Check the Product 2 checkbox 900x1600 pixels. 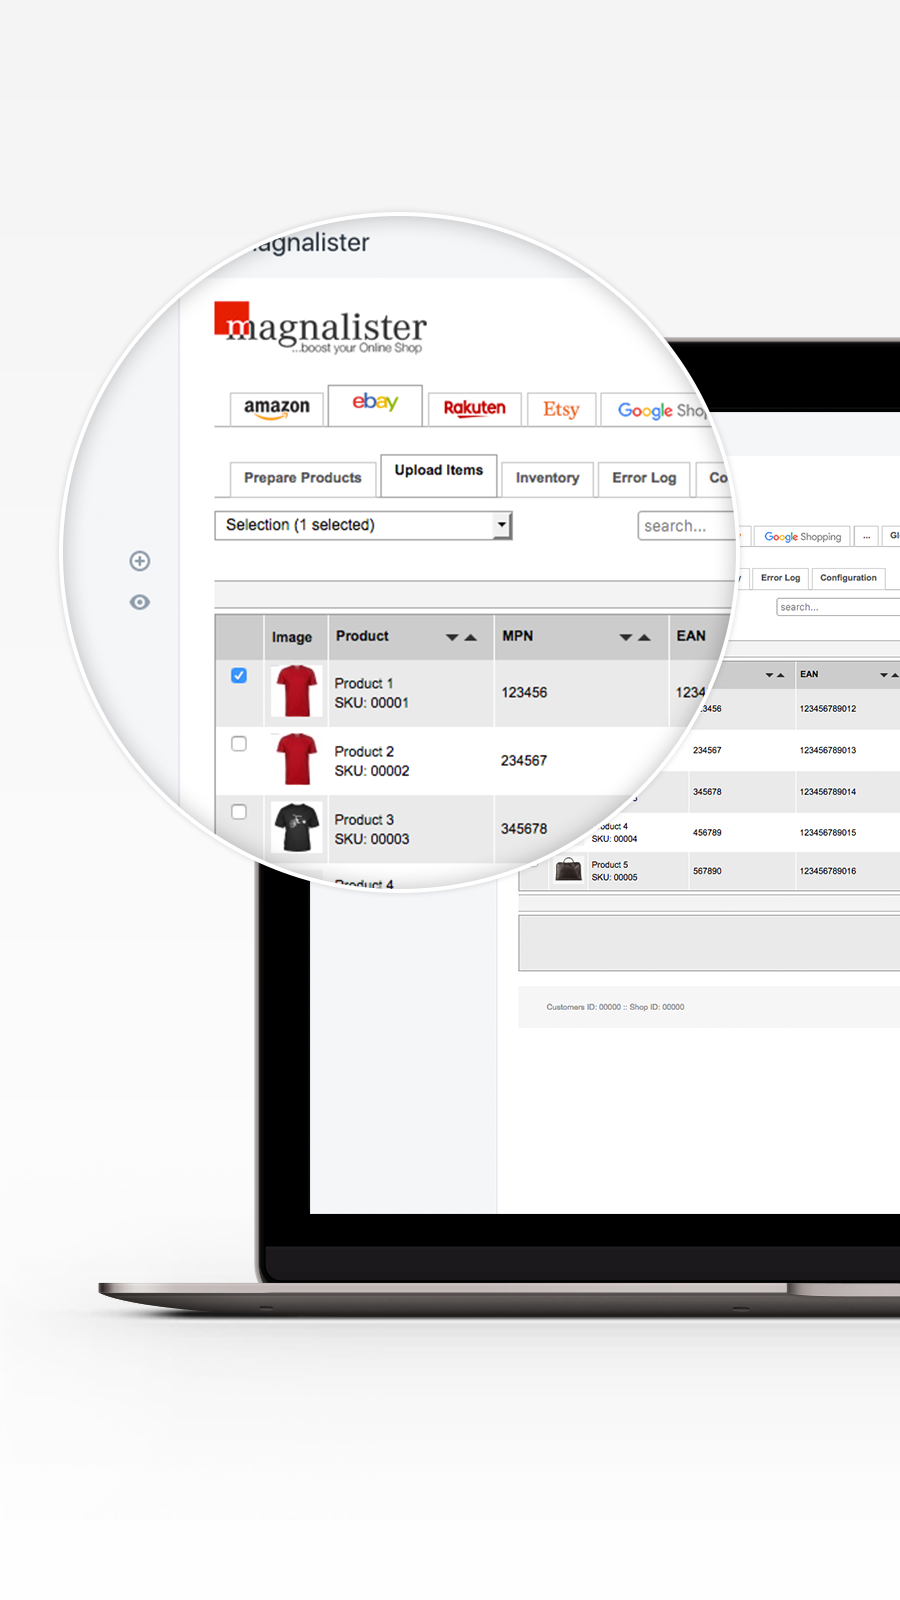239,743
